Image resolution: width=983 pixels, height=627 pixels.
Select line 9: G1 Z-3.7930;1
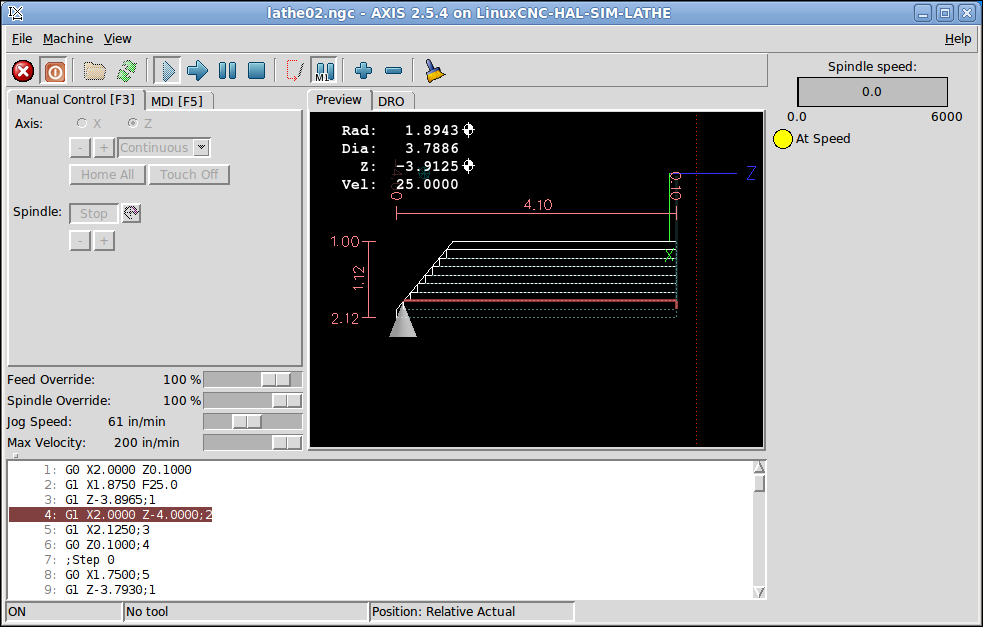(x=110, y=590)
